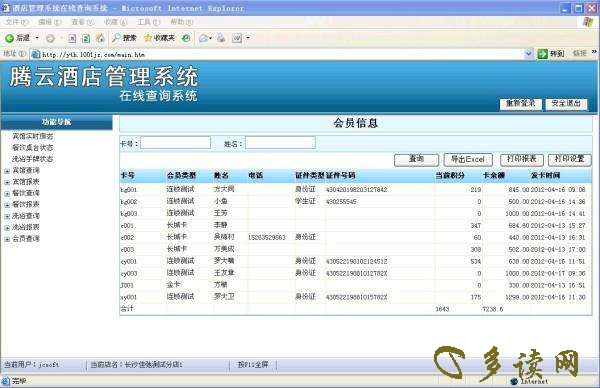Click the URL address bar field
The image size is (600, 388).
point(281,54)
